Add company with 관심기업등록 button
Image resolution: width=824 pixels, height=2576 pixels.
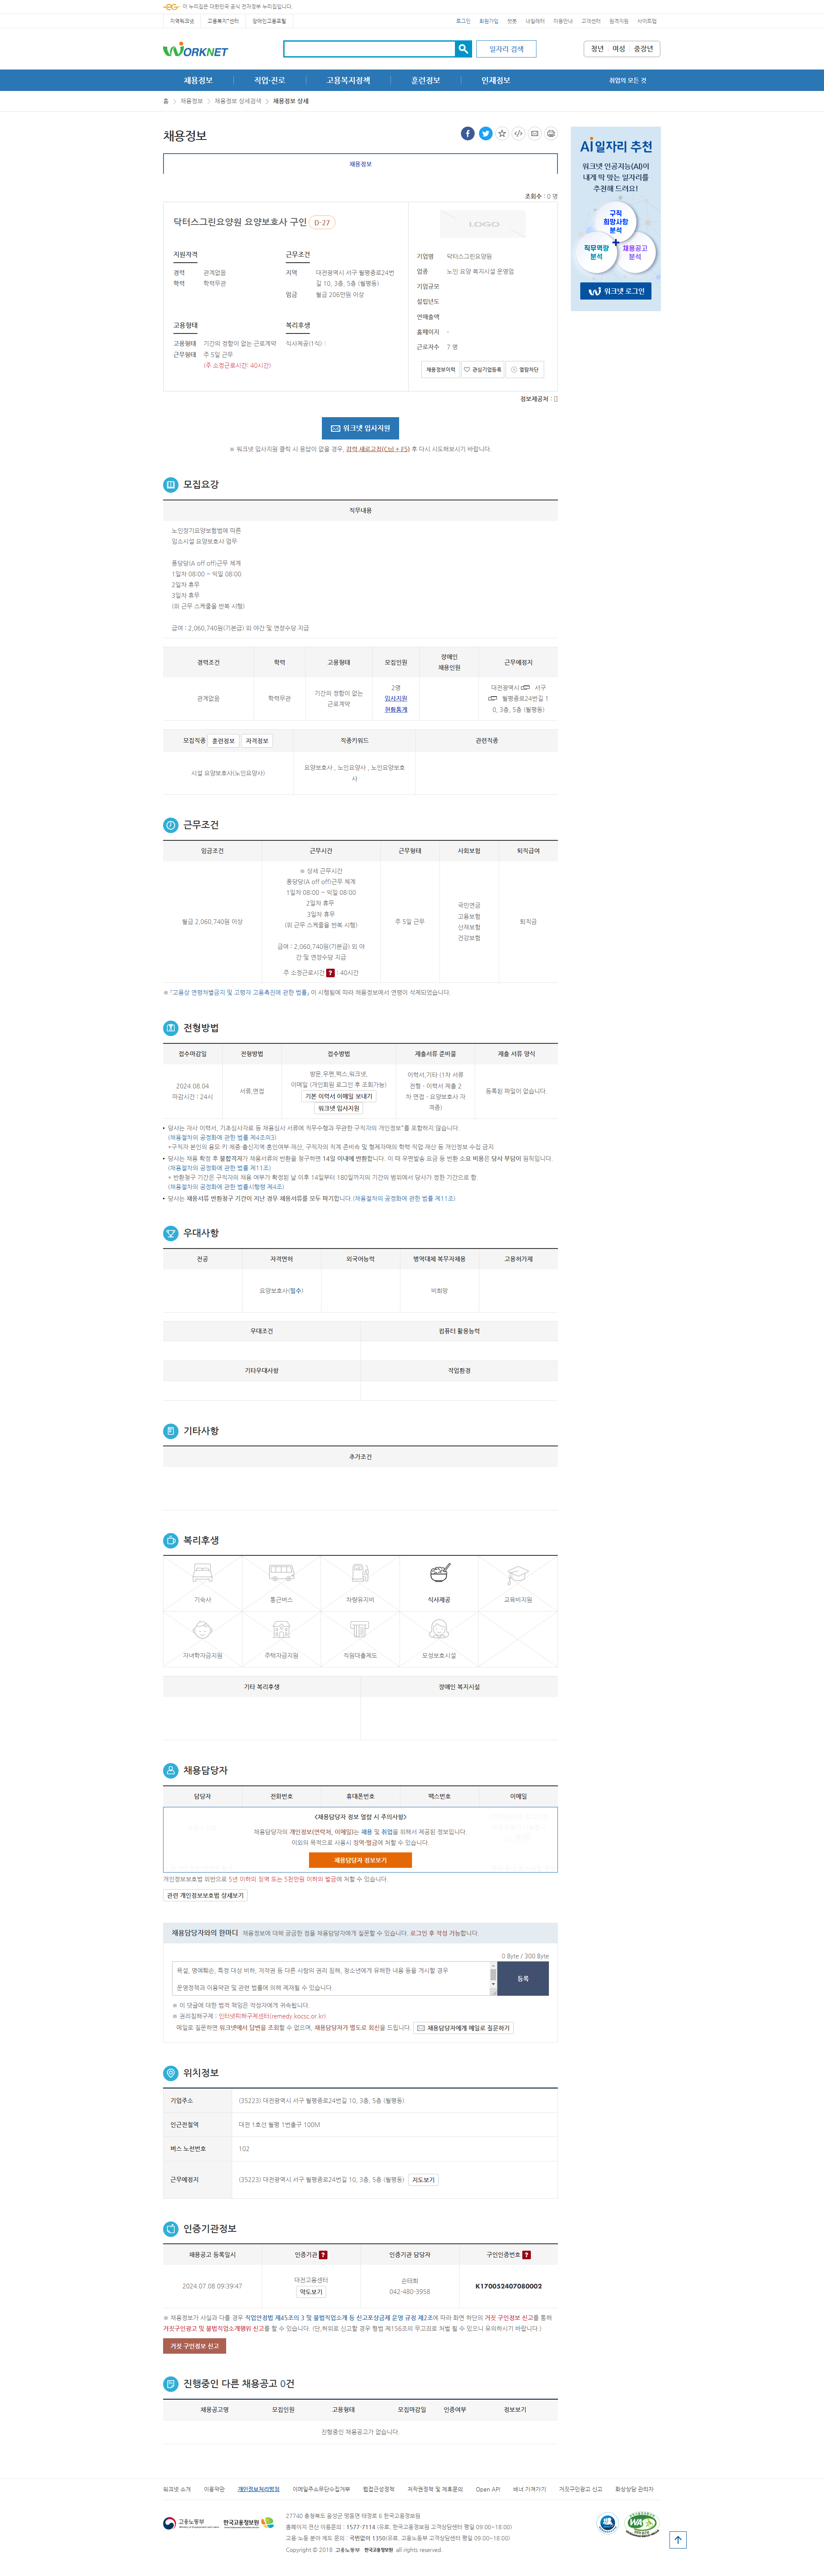[x=482, y=369]
